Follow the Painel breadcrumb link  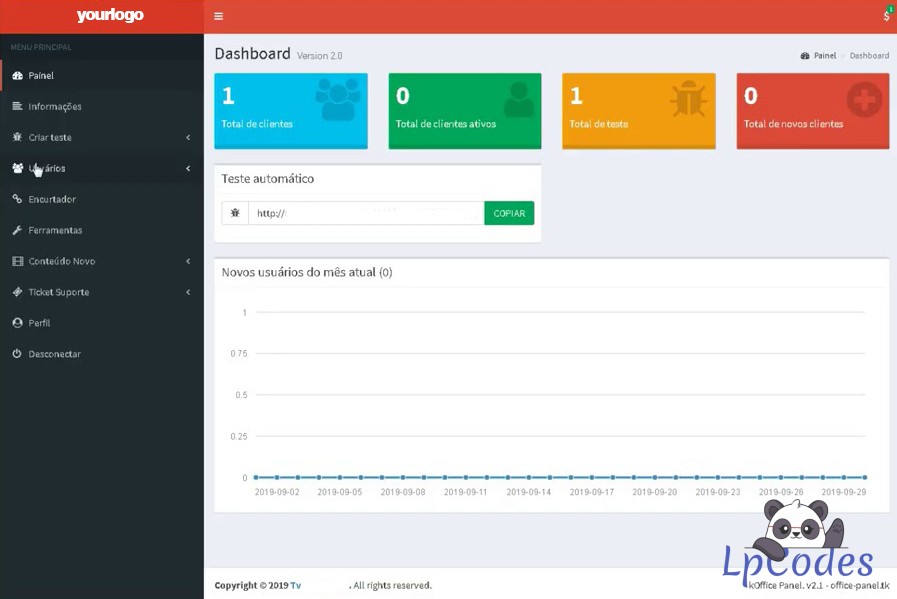pyautogui.click(x=824, y=56)
